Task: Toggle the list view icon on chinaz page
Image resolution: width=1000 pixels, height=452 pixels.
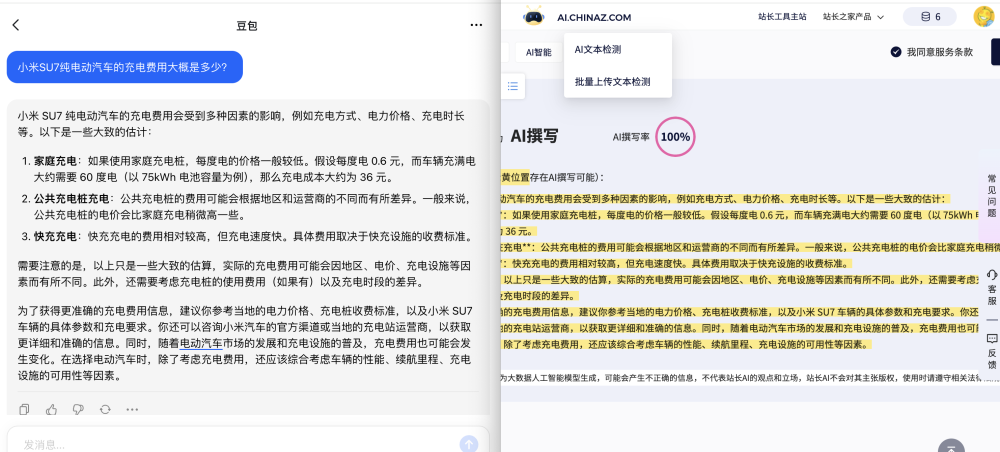Action: coord(513,86)
